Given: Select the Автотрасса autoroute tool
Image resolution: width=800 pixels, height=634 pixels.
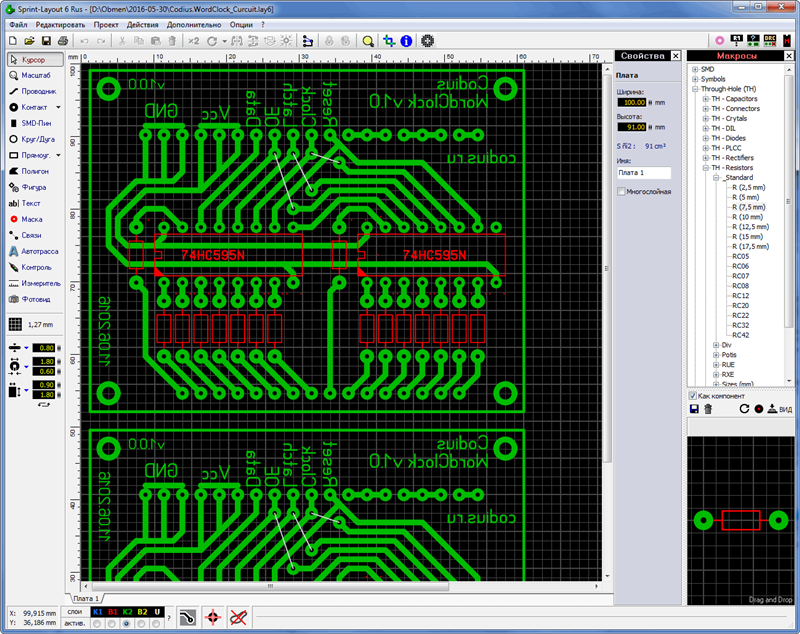Looking at the screenshot, I should point(36,251).
